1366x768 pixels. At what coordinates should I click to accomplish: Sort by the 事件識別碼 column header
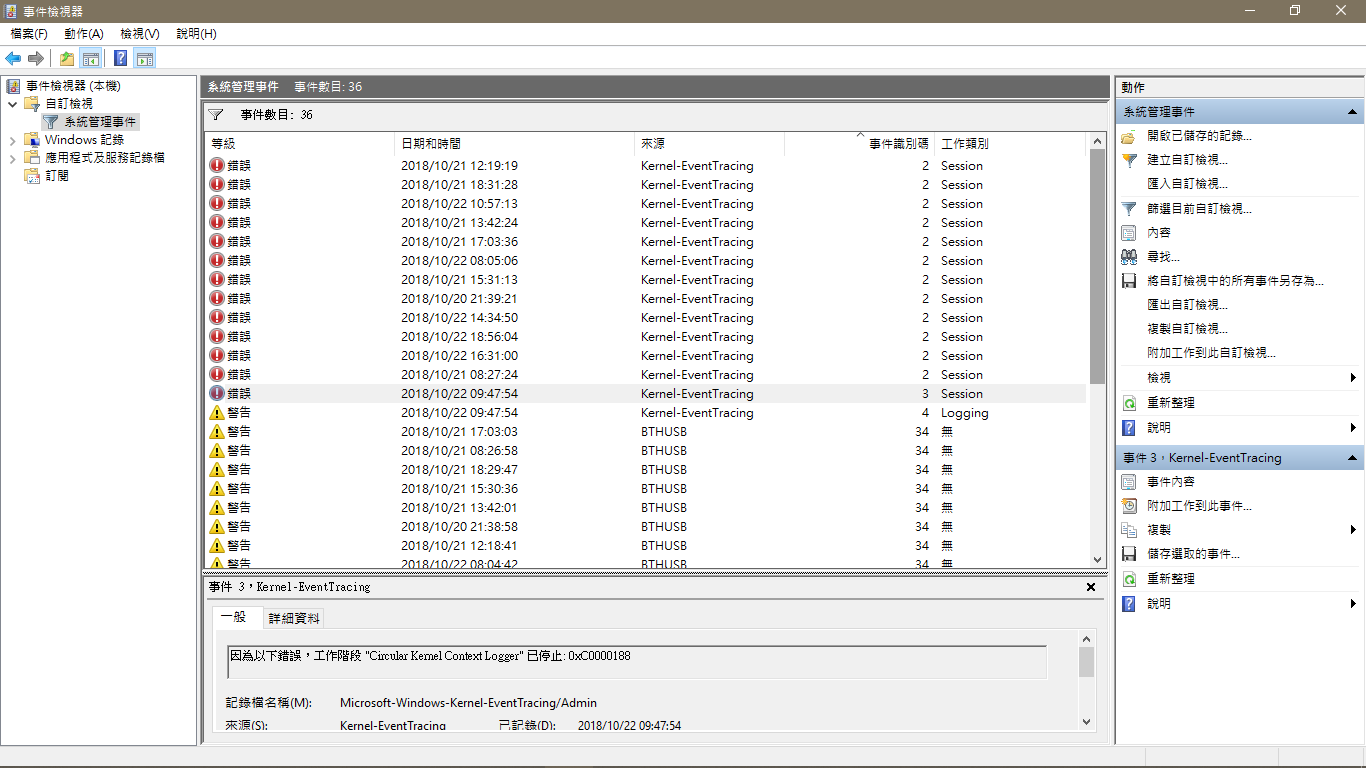[x=859, y=144]
